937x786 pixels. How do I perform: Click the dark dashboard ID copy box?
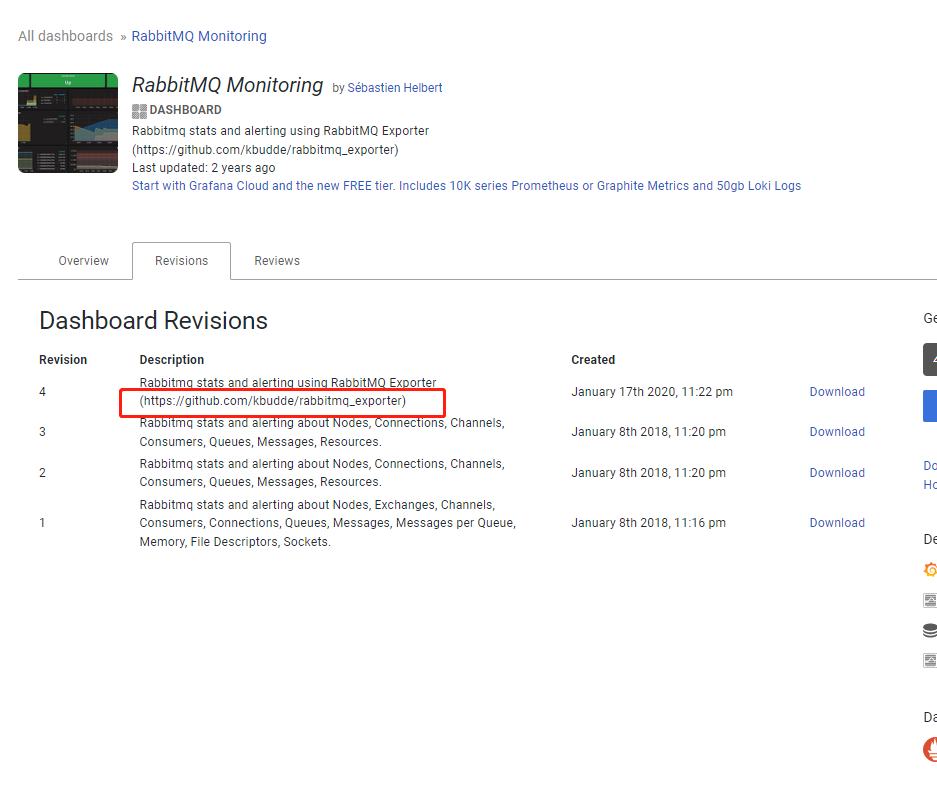[x=930, y=359]
